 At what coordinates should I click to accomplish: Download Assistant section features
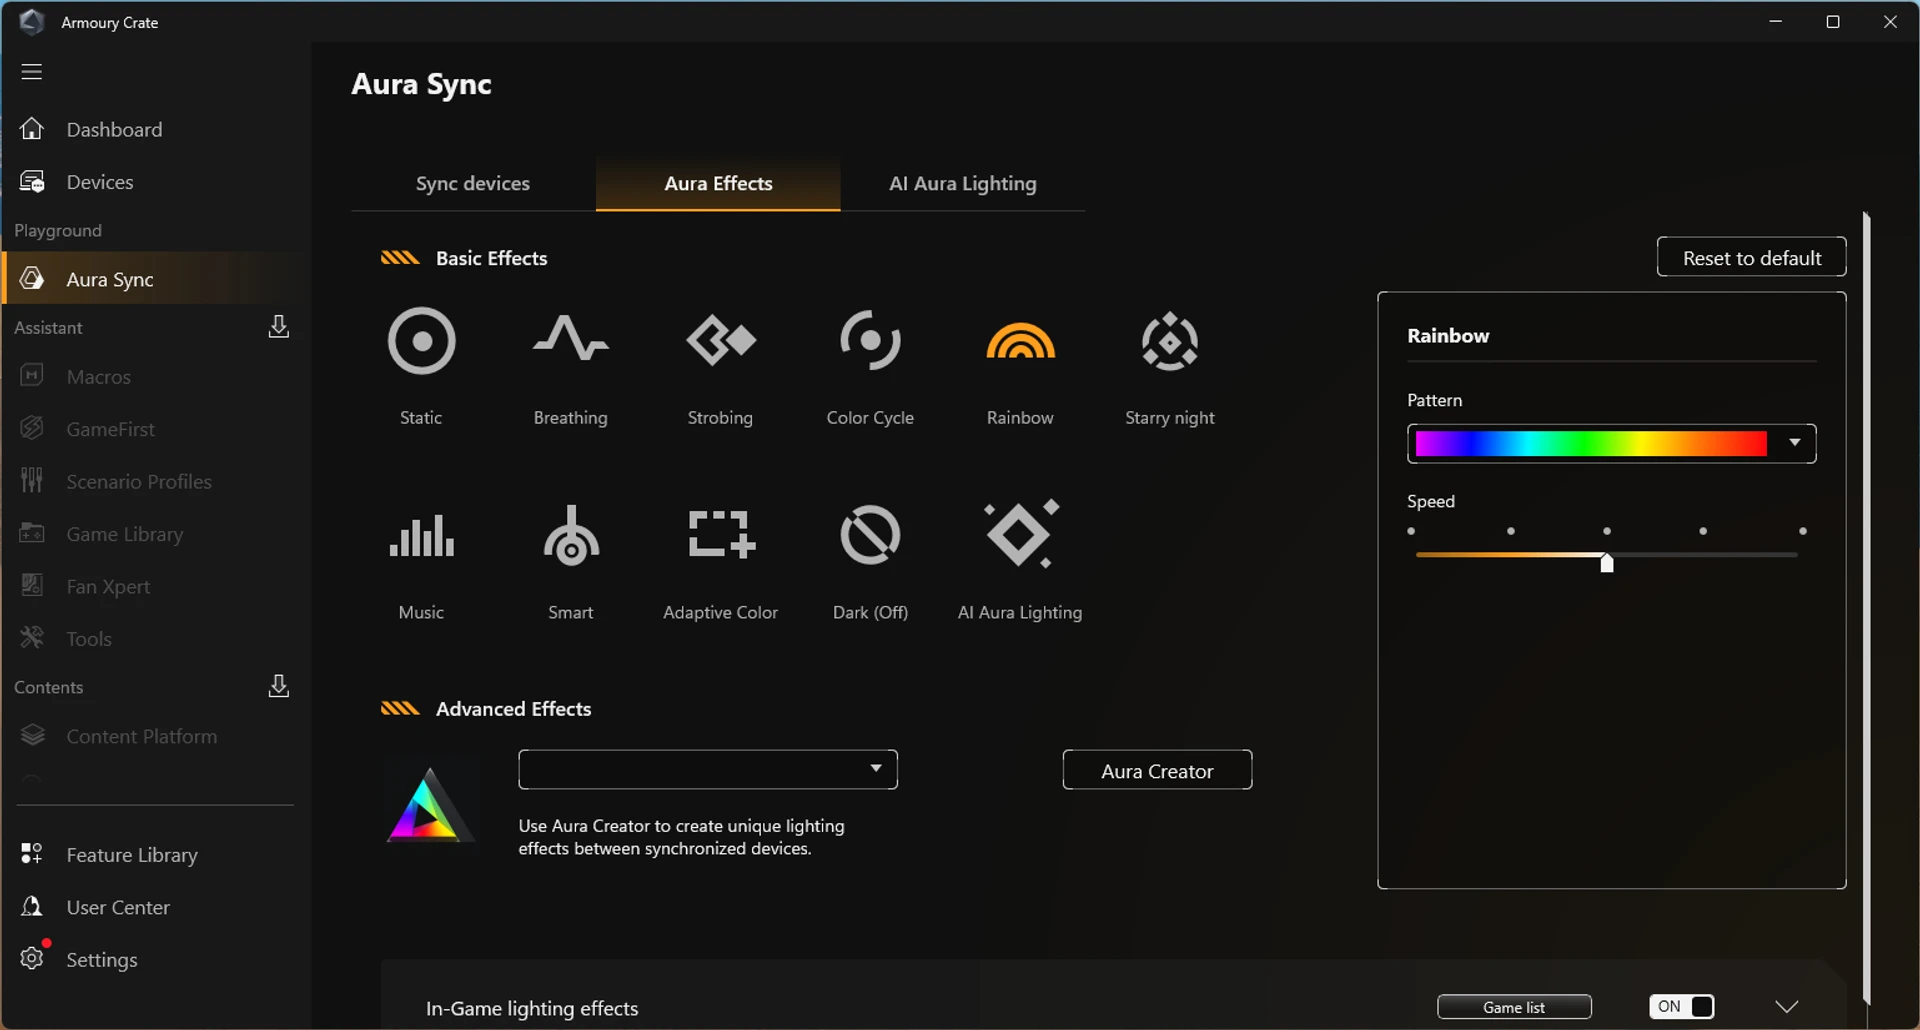coord(279,327)
